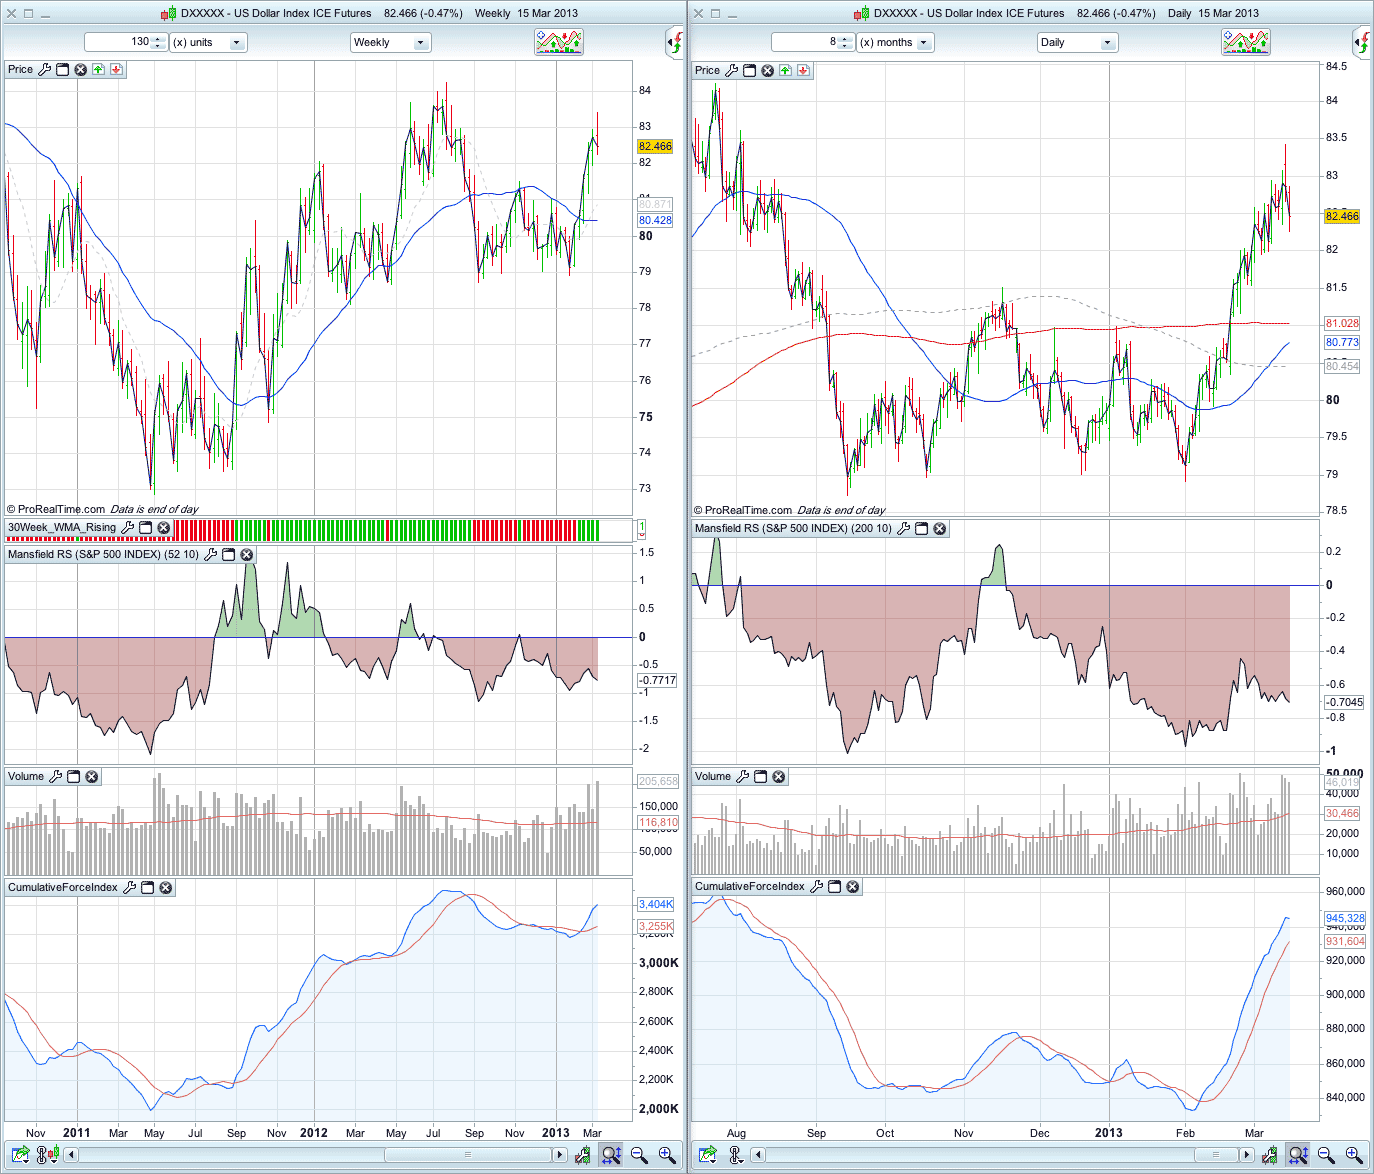Click the weekly chart horizontal scrollbar thumb
This screenshot has height=1174, width=1374.
[468, 1155]
